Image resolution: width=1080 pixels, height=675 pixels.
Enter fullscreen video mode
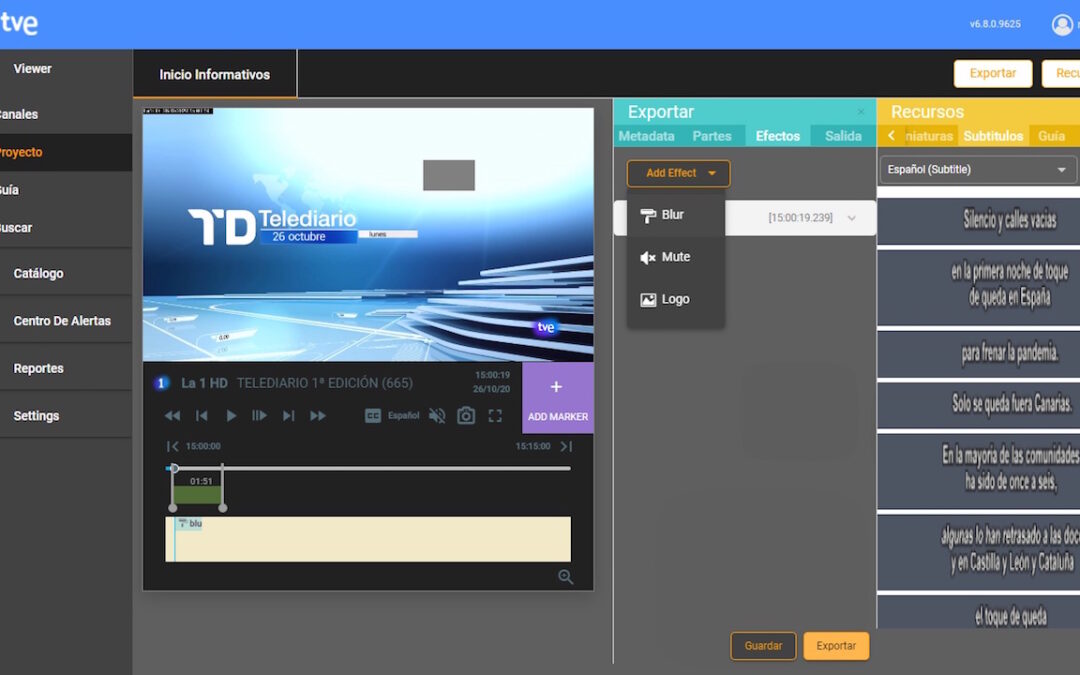[495, 415]
